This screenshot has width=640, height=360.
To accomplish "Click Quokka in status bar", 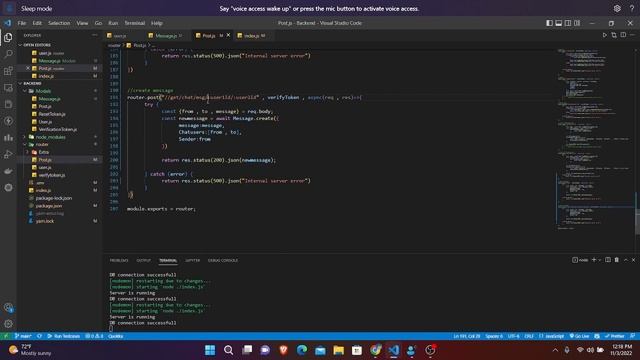I will coord(116,336).
